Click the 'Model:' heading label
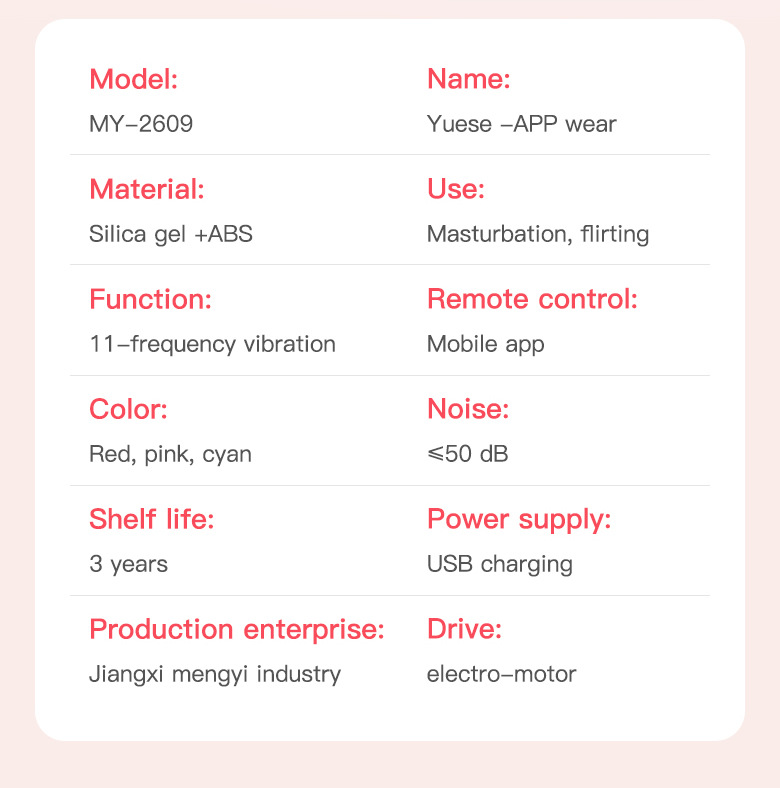This screenshot has height=788, width=780. [133, 79]
